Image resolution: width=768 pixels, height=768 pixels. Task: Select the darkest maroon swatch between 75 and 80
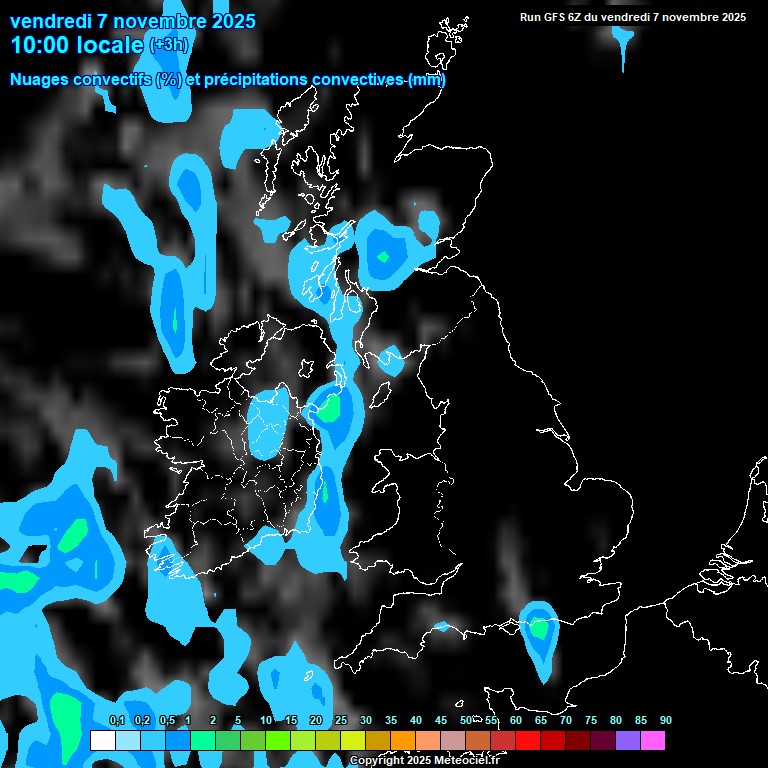pyautogui.click(x=602, y=740)
